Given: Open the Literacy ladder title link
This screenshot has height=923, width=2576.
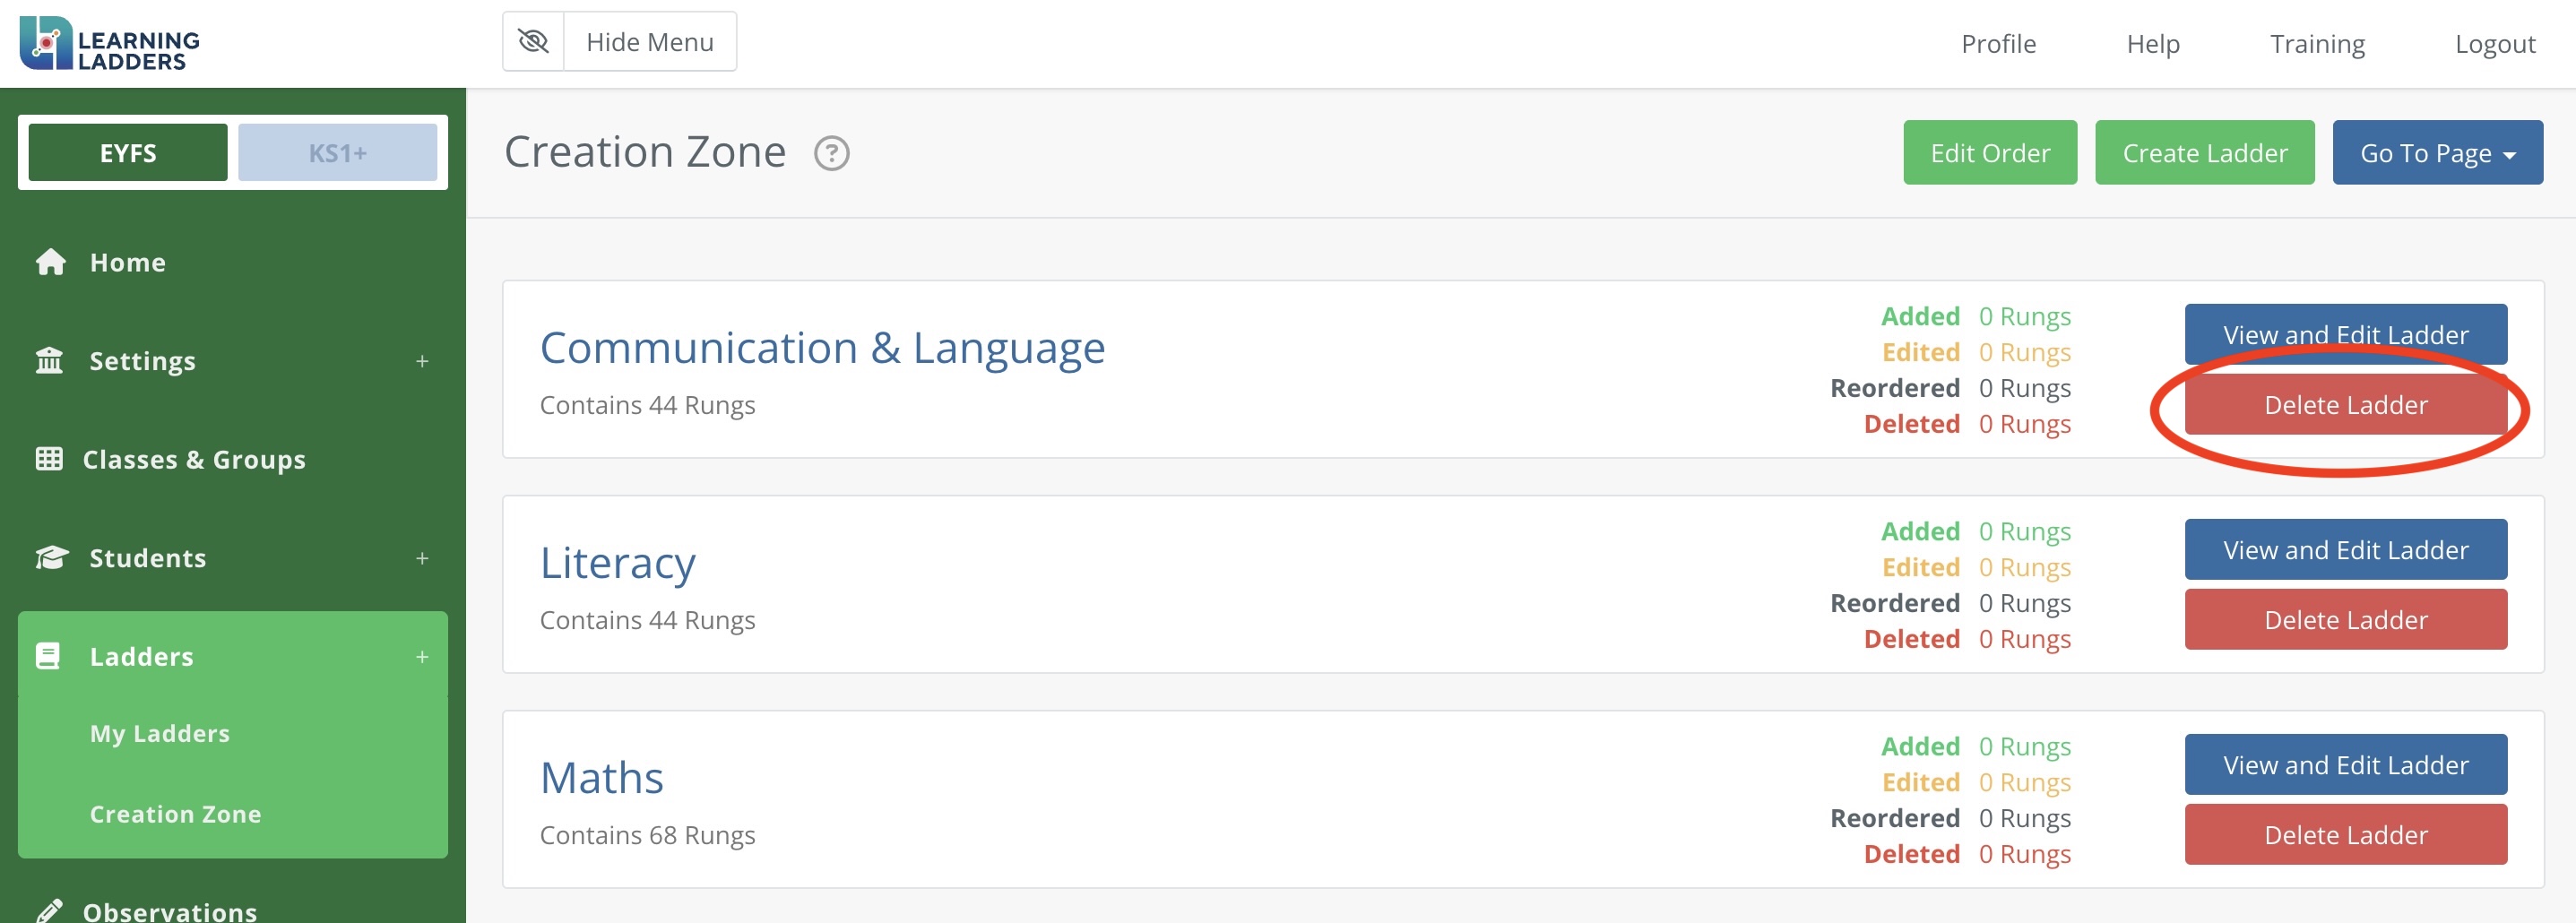Looking at the screenshot, I should coord(617,563).
